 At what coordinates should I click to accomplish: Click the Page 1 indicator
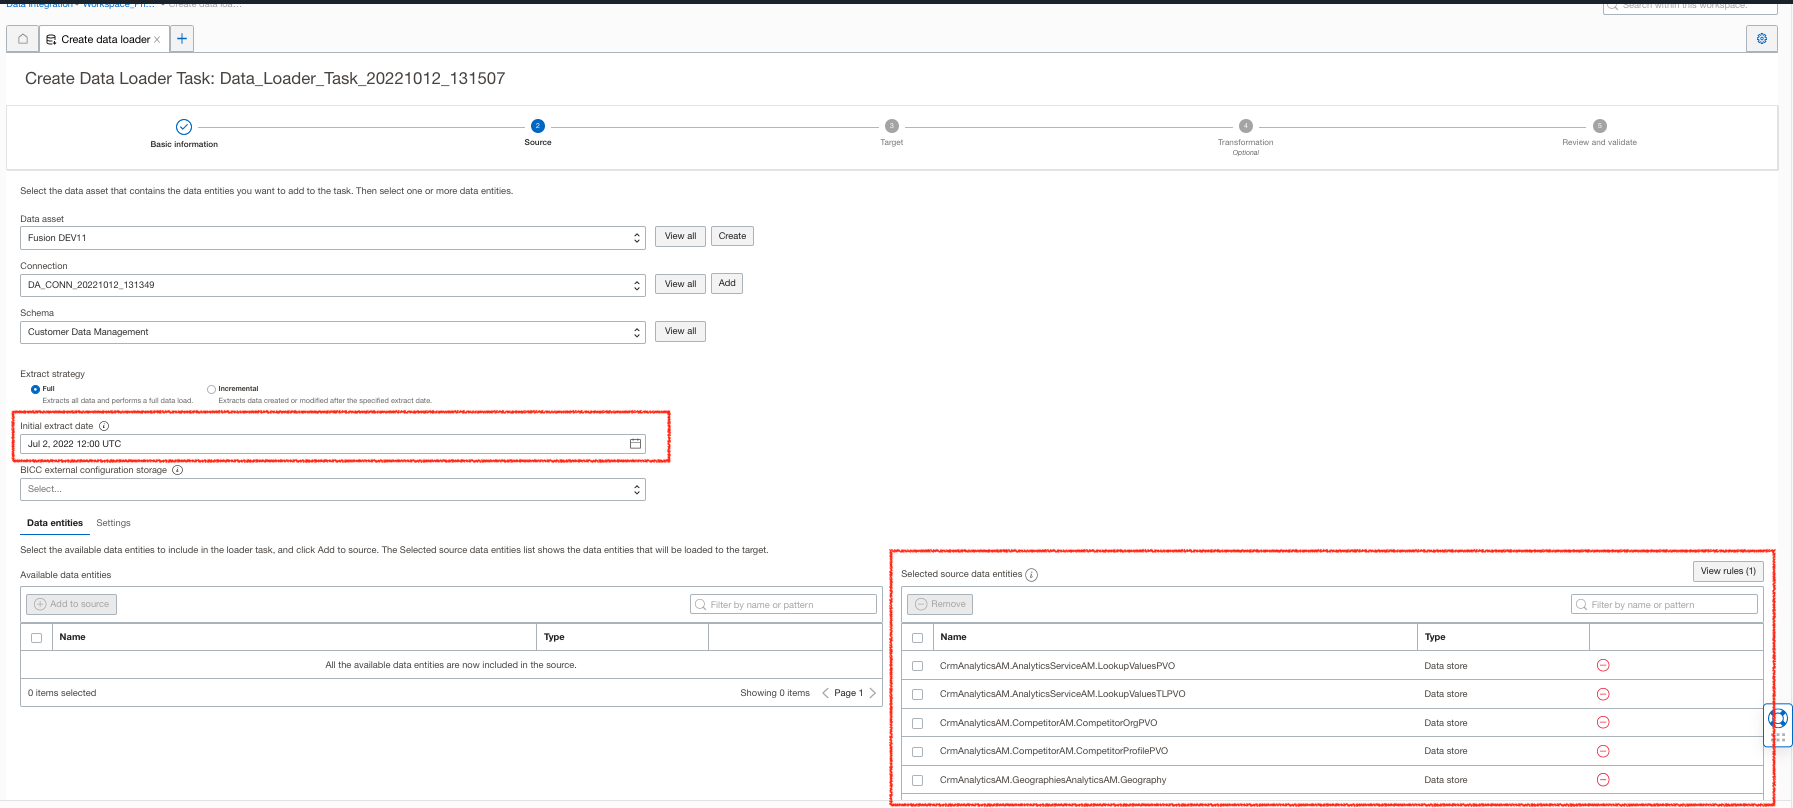point(848,693)
